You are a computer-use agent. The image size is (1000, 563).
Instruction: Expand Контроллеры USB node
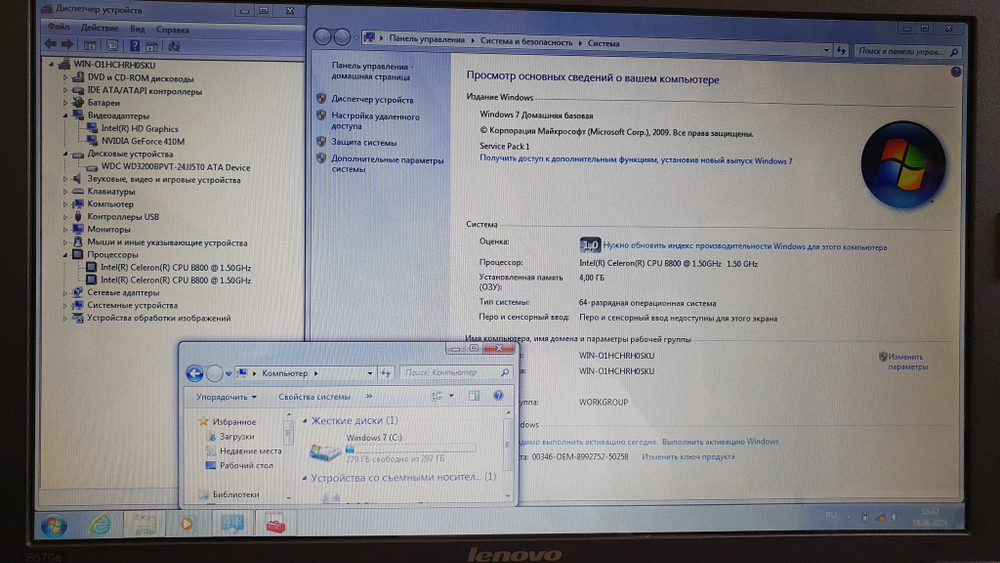(65, 217)
